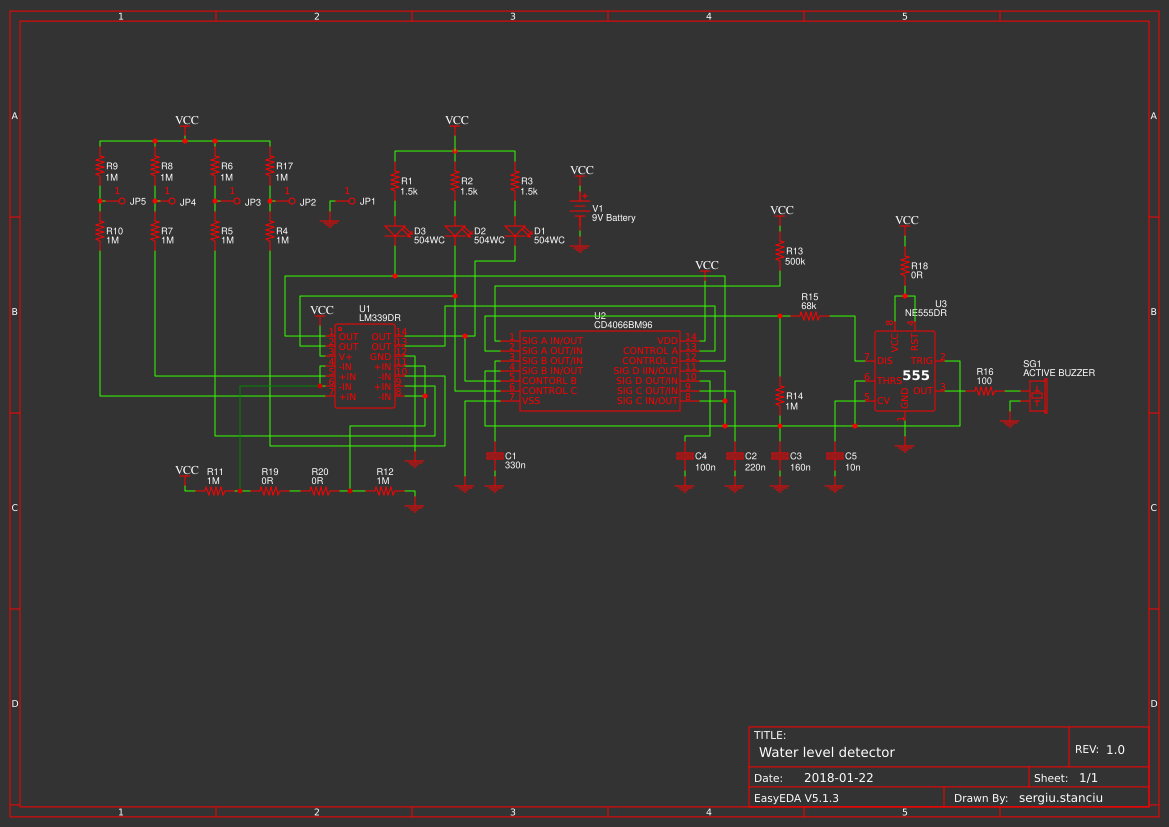Click the ground symbol below the battery
Viewport: 1169px width, 827px height.
point(580,248)
